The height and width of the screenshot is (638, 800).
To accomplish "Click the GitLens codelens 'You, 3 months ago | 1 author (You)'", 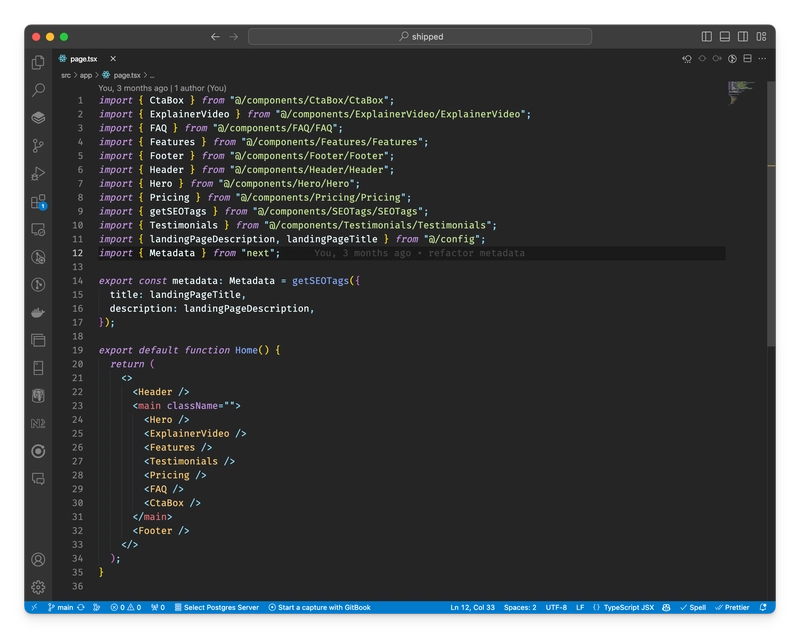I will point(162,88).
